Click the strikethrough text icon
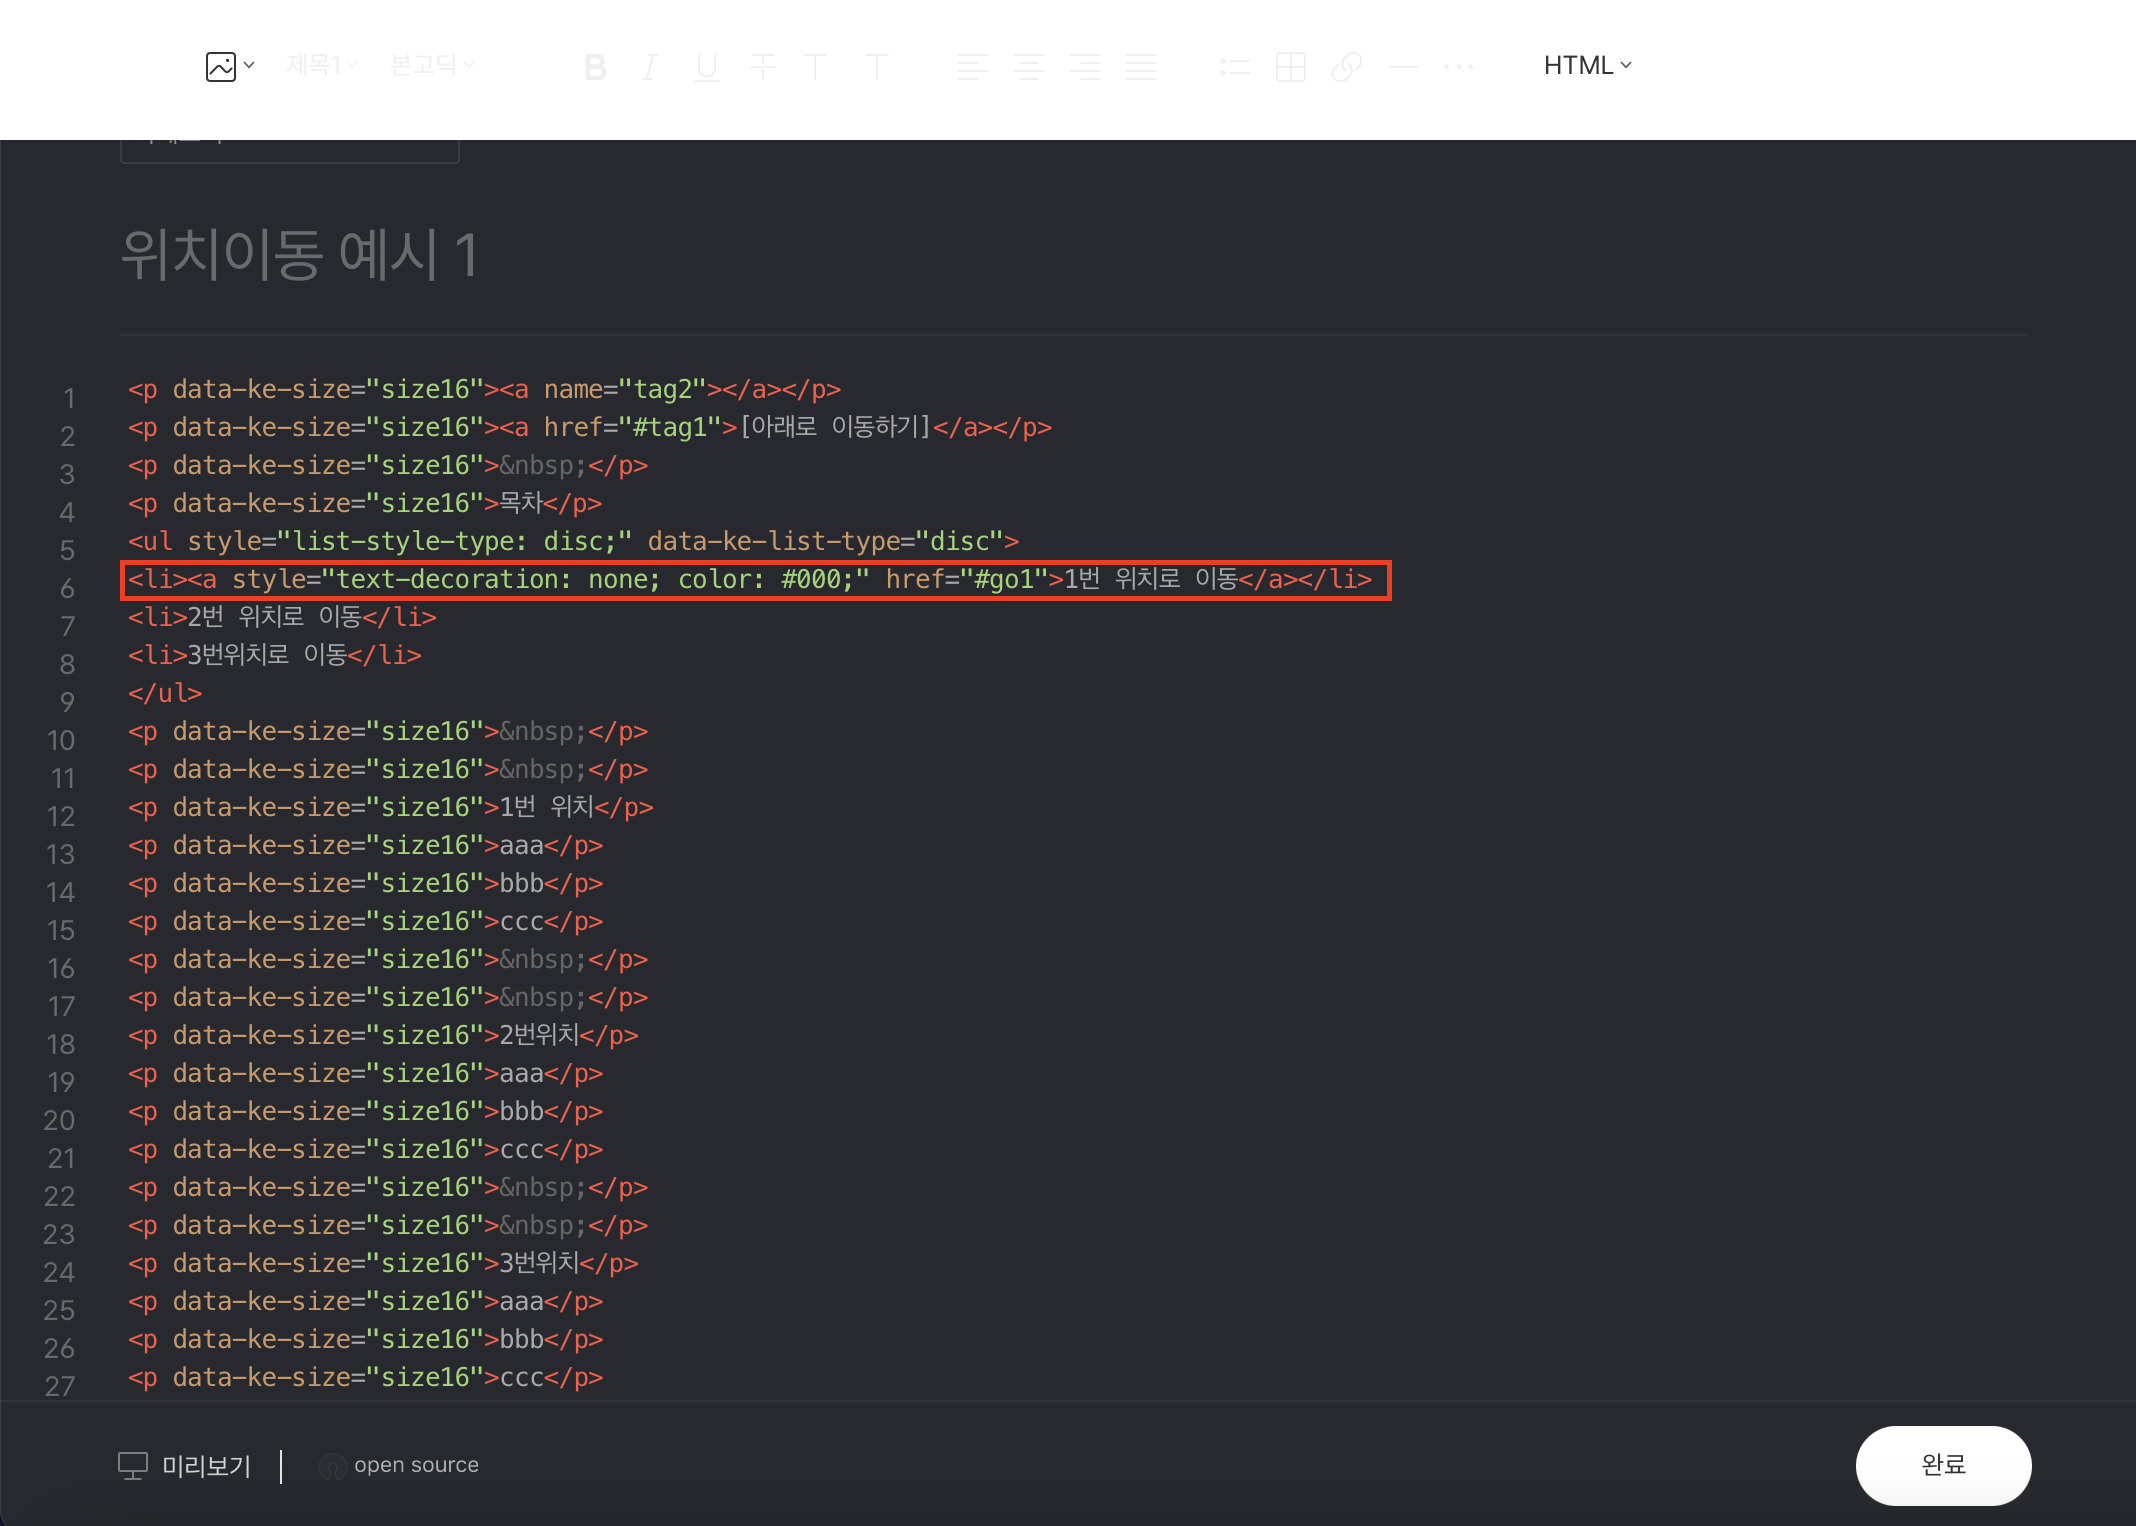2136x1526 pixels. pos(763,67)
